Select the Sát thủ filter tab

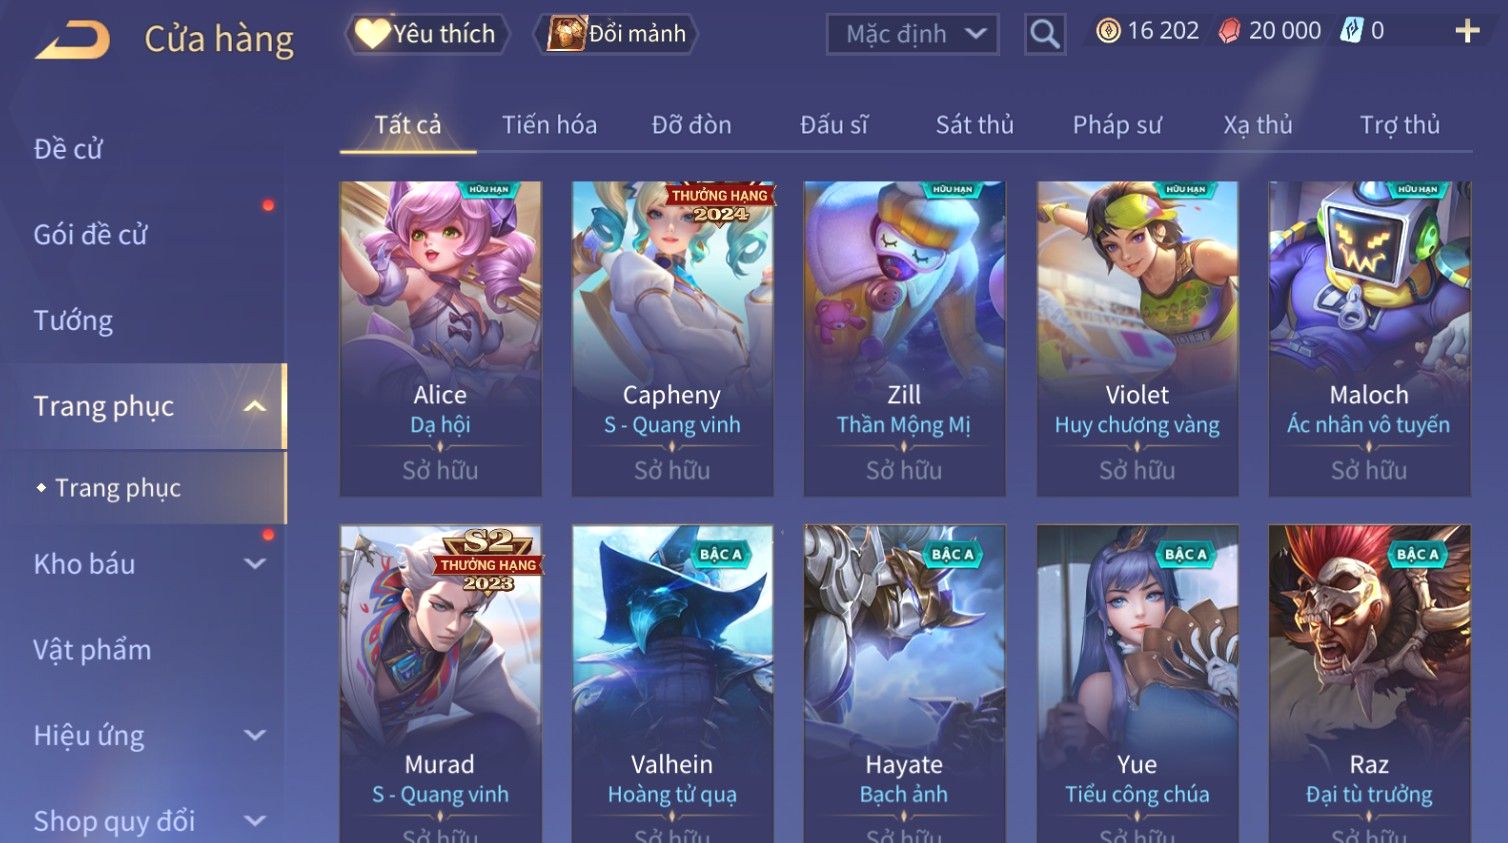[x=975, y=125]
